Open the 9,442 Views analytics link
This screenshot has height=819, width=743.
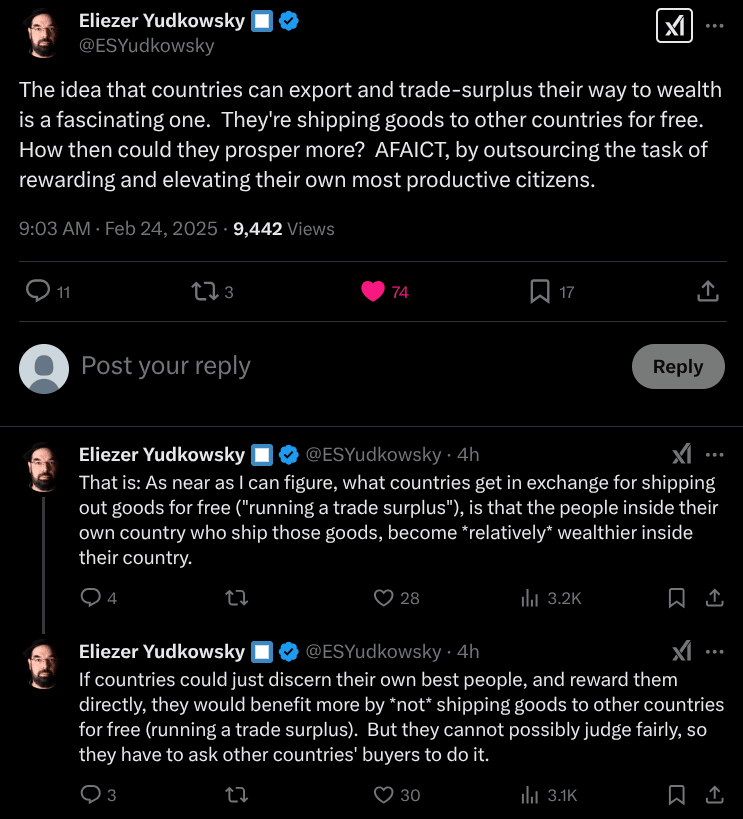[284, 228]
